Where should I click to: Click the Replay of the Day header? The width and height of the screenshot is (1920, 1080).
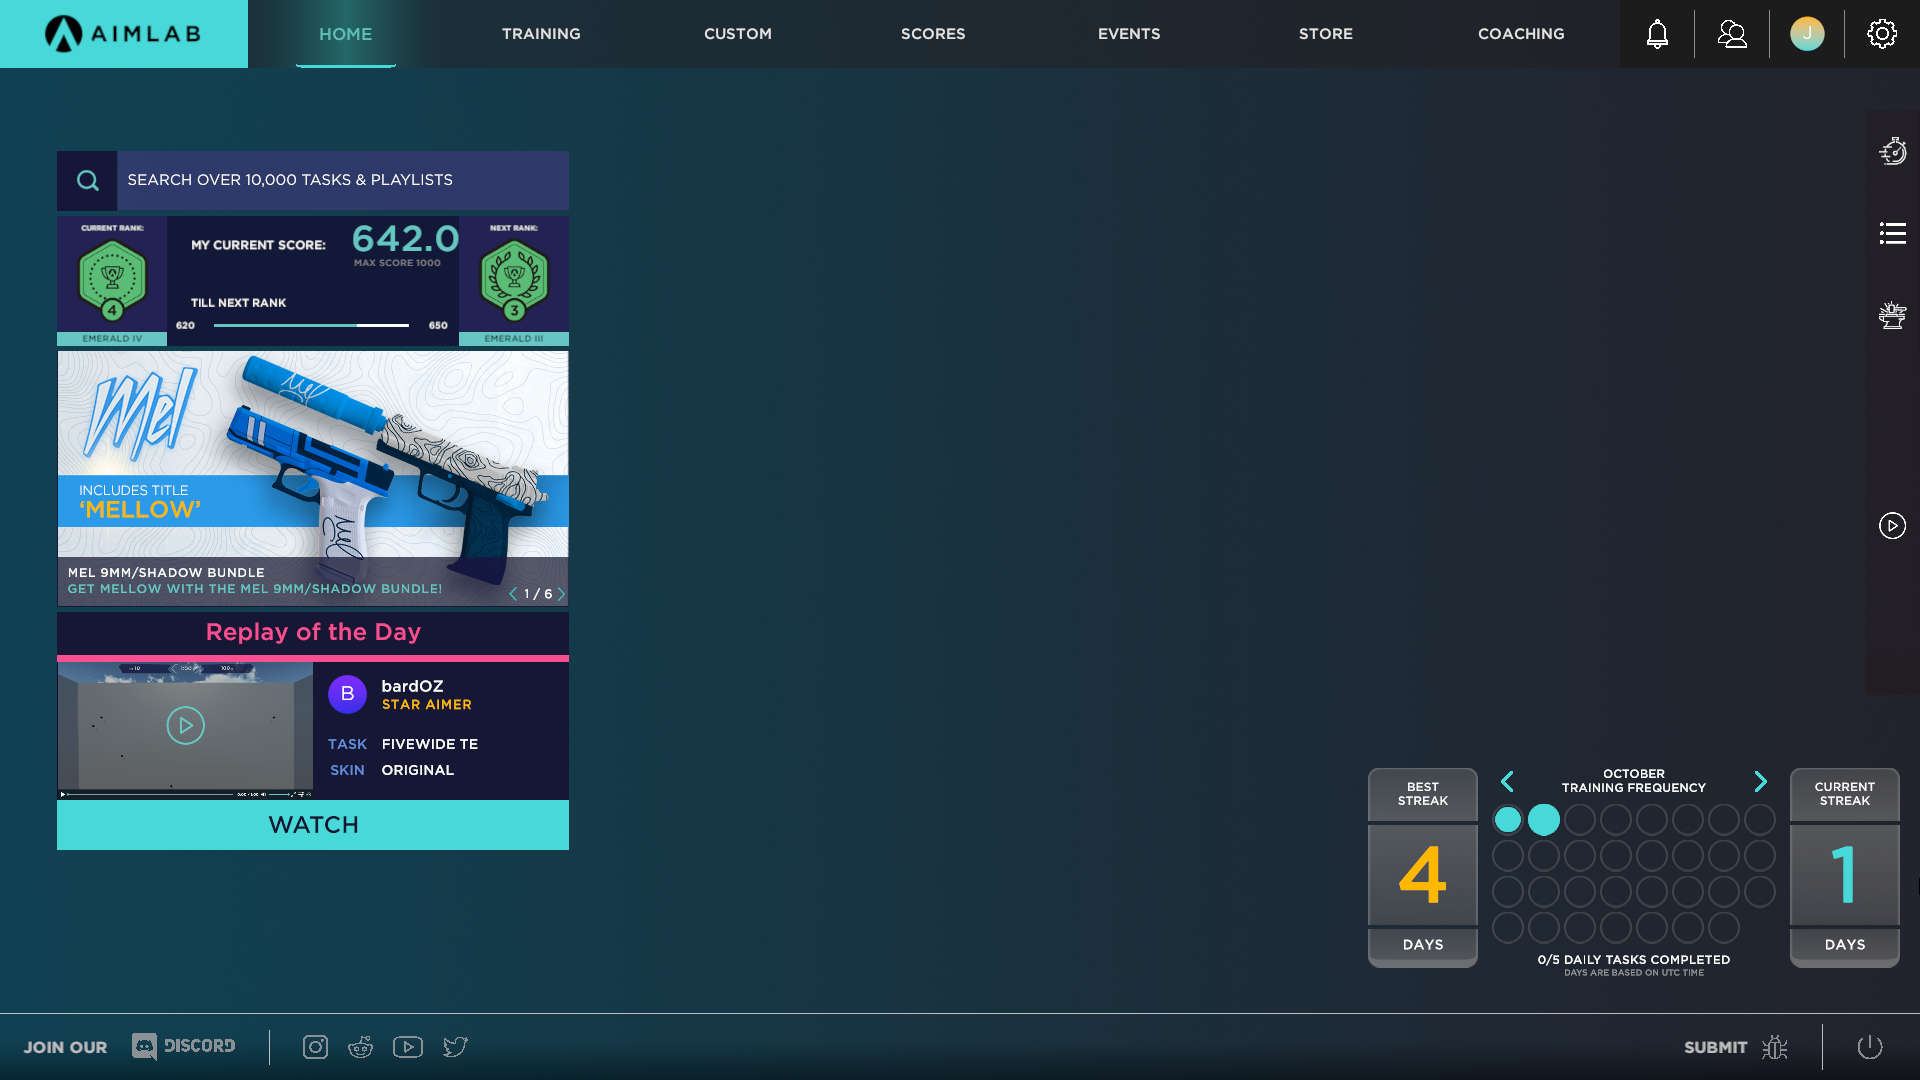tap(313, 632)
